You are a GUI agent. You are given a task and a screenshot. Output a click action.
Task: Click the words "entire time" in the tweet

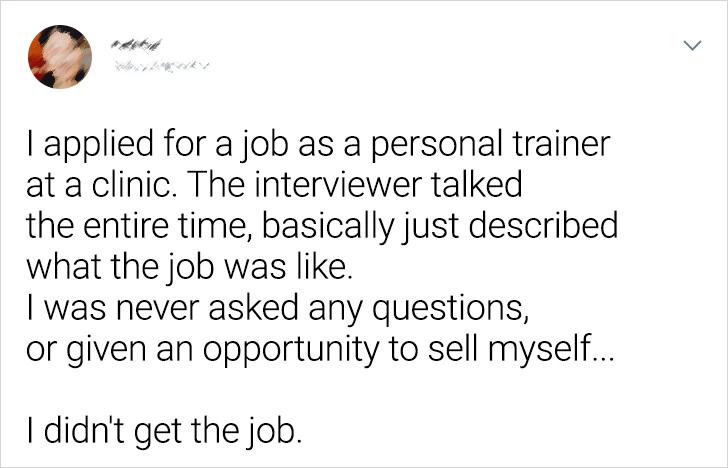(162, 222)
